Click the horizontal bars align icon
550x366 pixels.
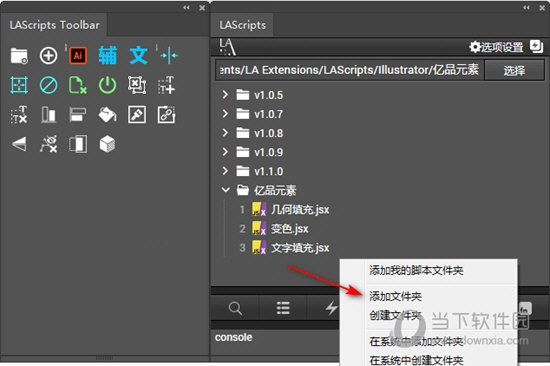point(78,115)
